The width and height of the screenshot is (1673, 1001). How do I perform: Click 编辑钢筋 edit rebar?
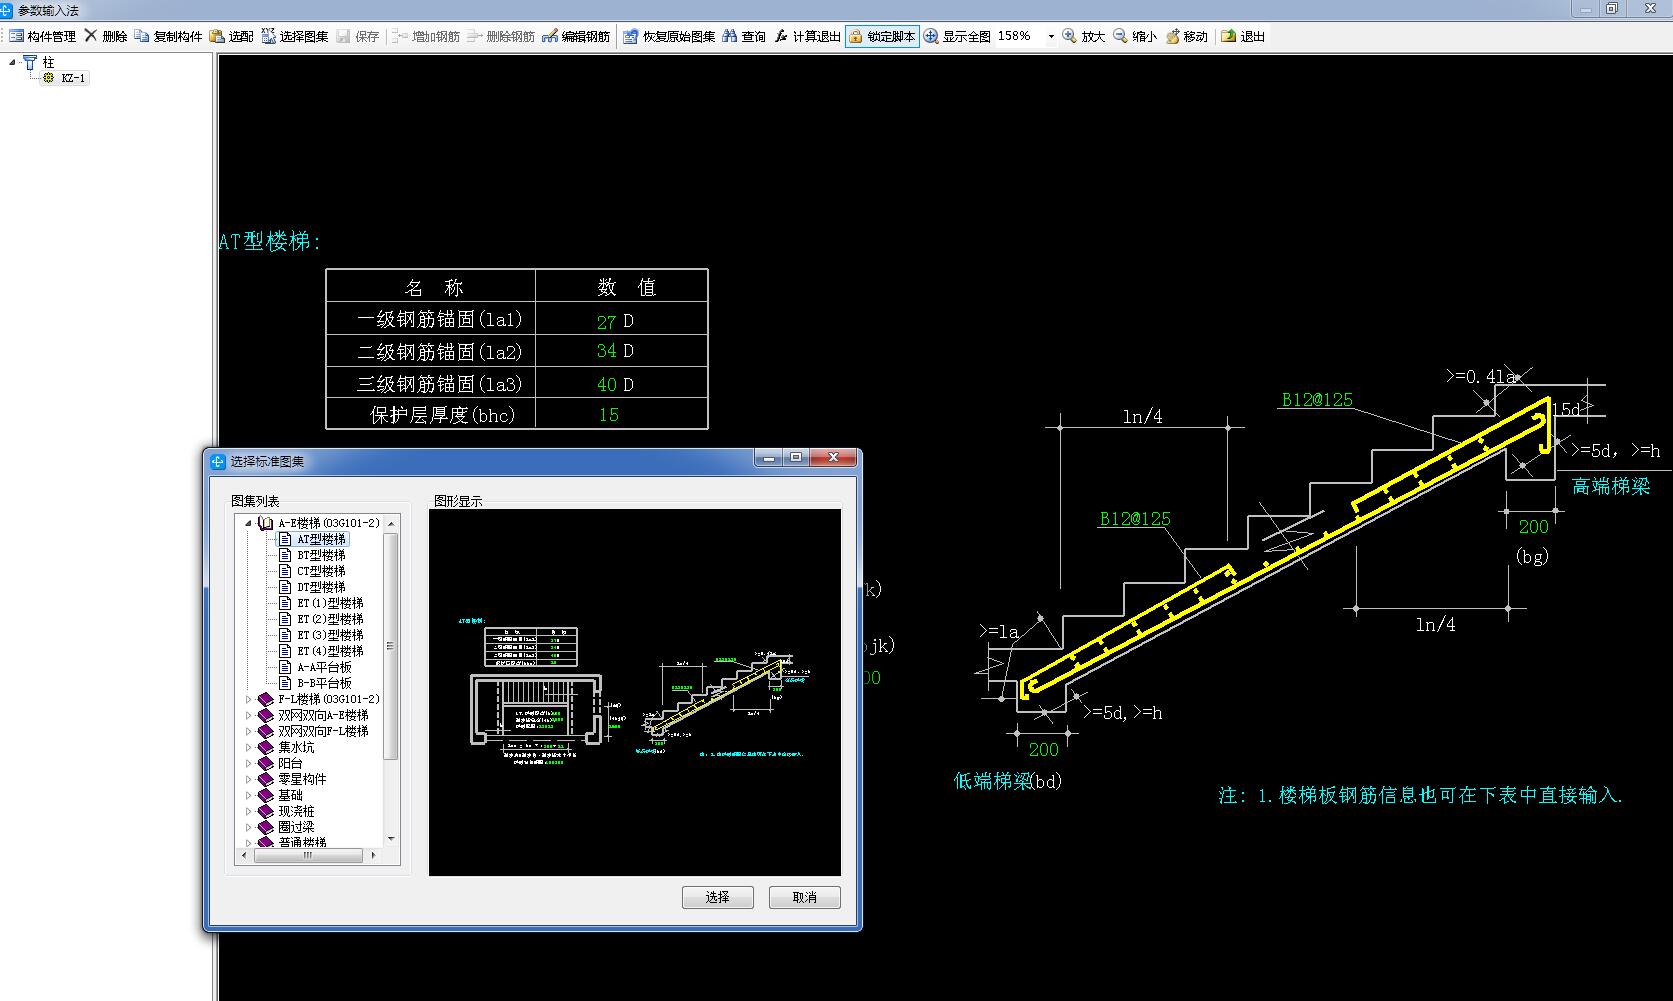(x=576, y=36)
